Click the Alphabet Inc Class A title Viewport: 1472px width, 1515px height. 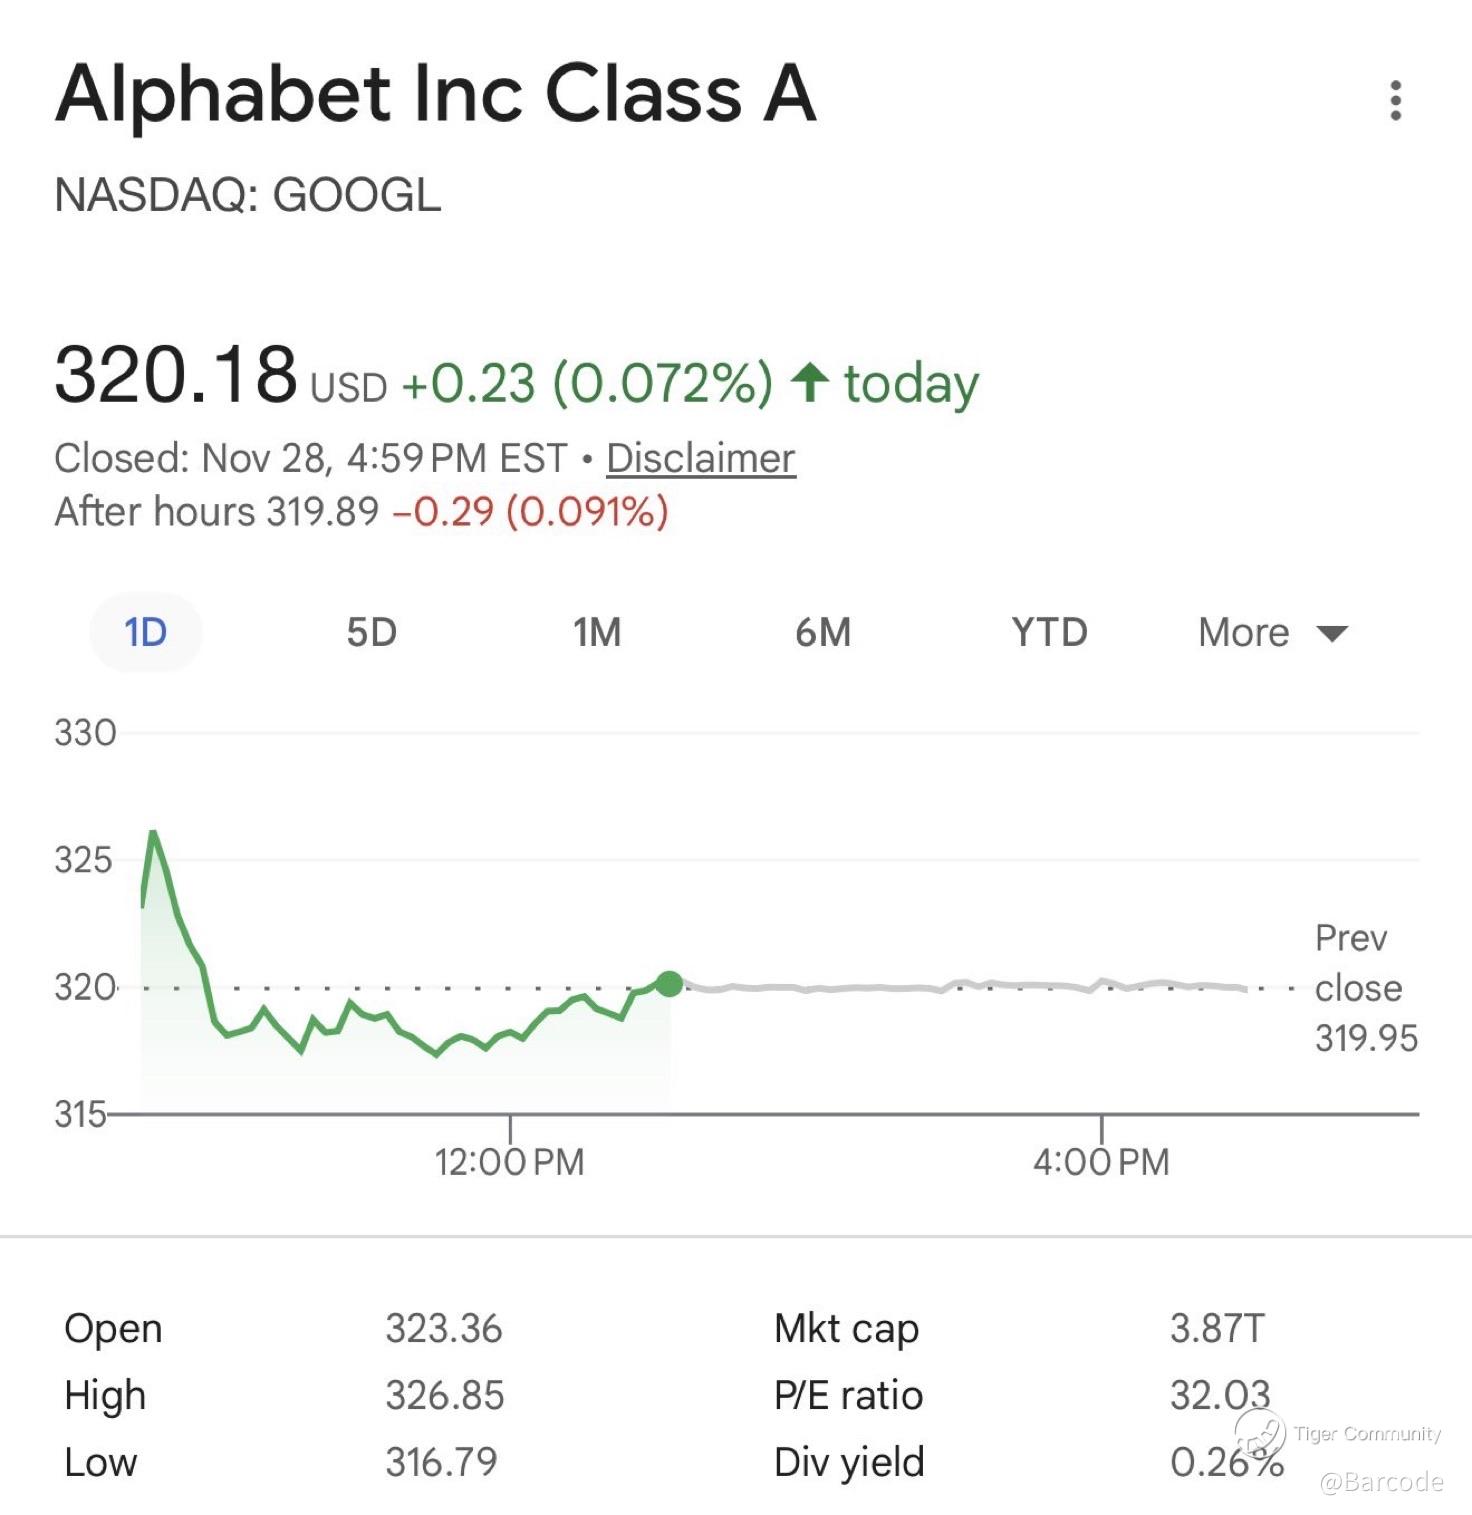(x=436, y=95)
